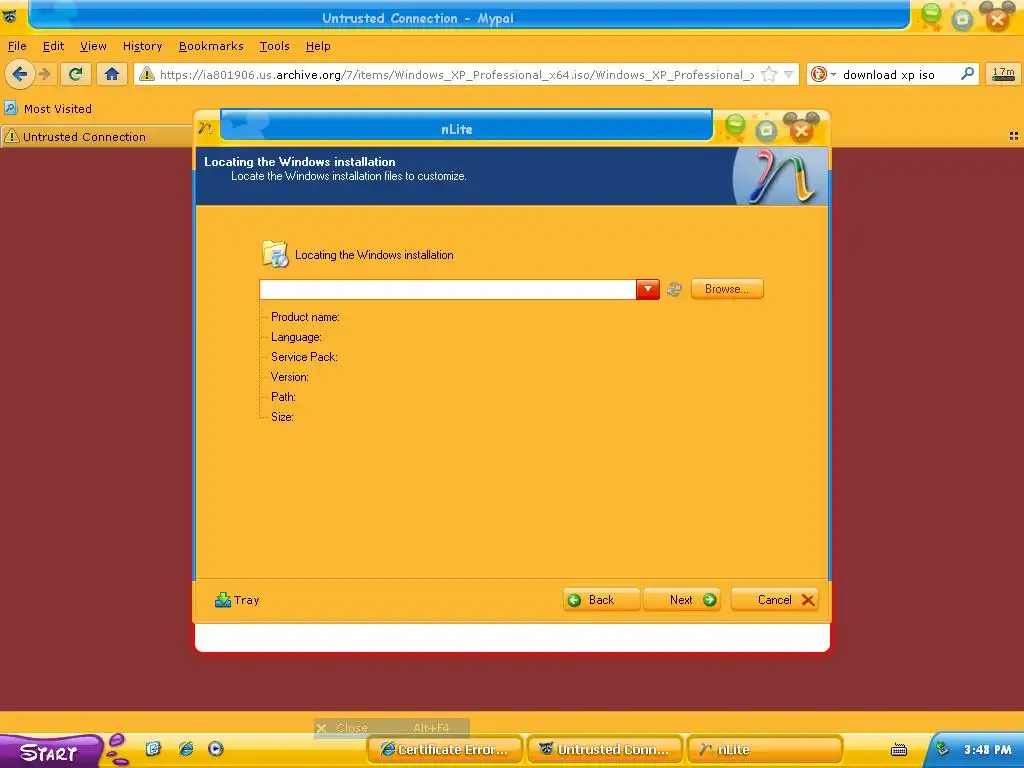This screenshot has height=768, width=1024.
Task: Go to the Home page icon
Action: pyautogui.click(x=112, y=74)
